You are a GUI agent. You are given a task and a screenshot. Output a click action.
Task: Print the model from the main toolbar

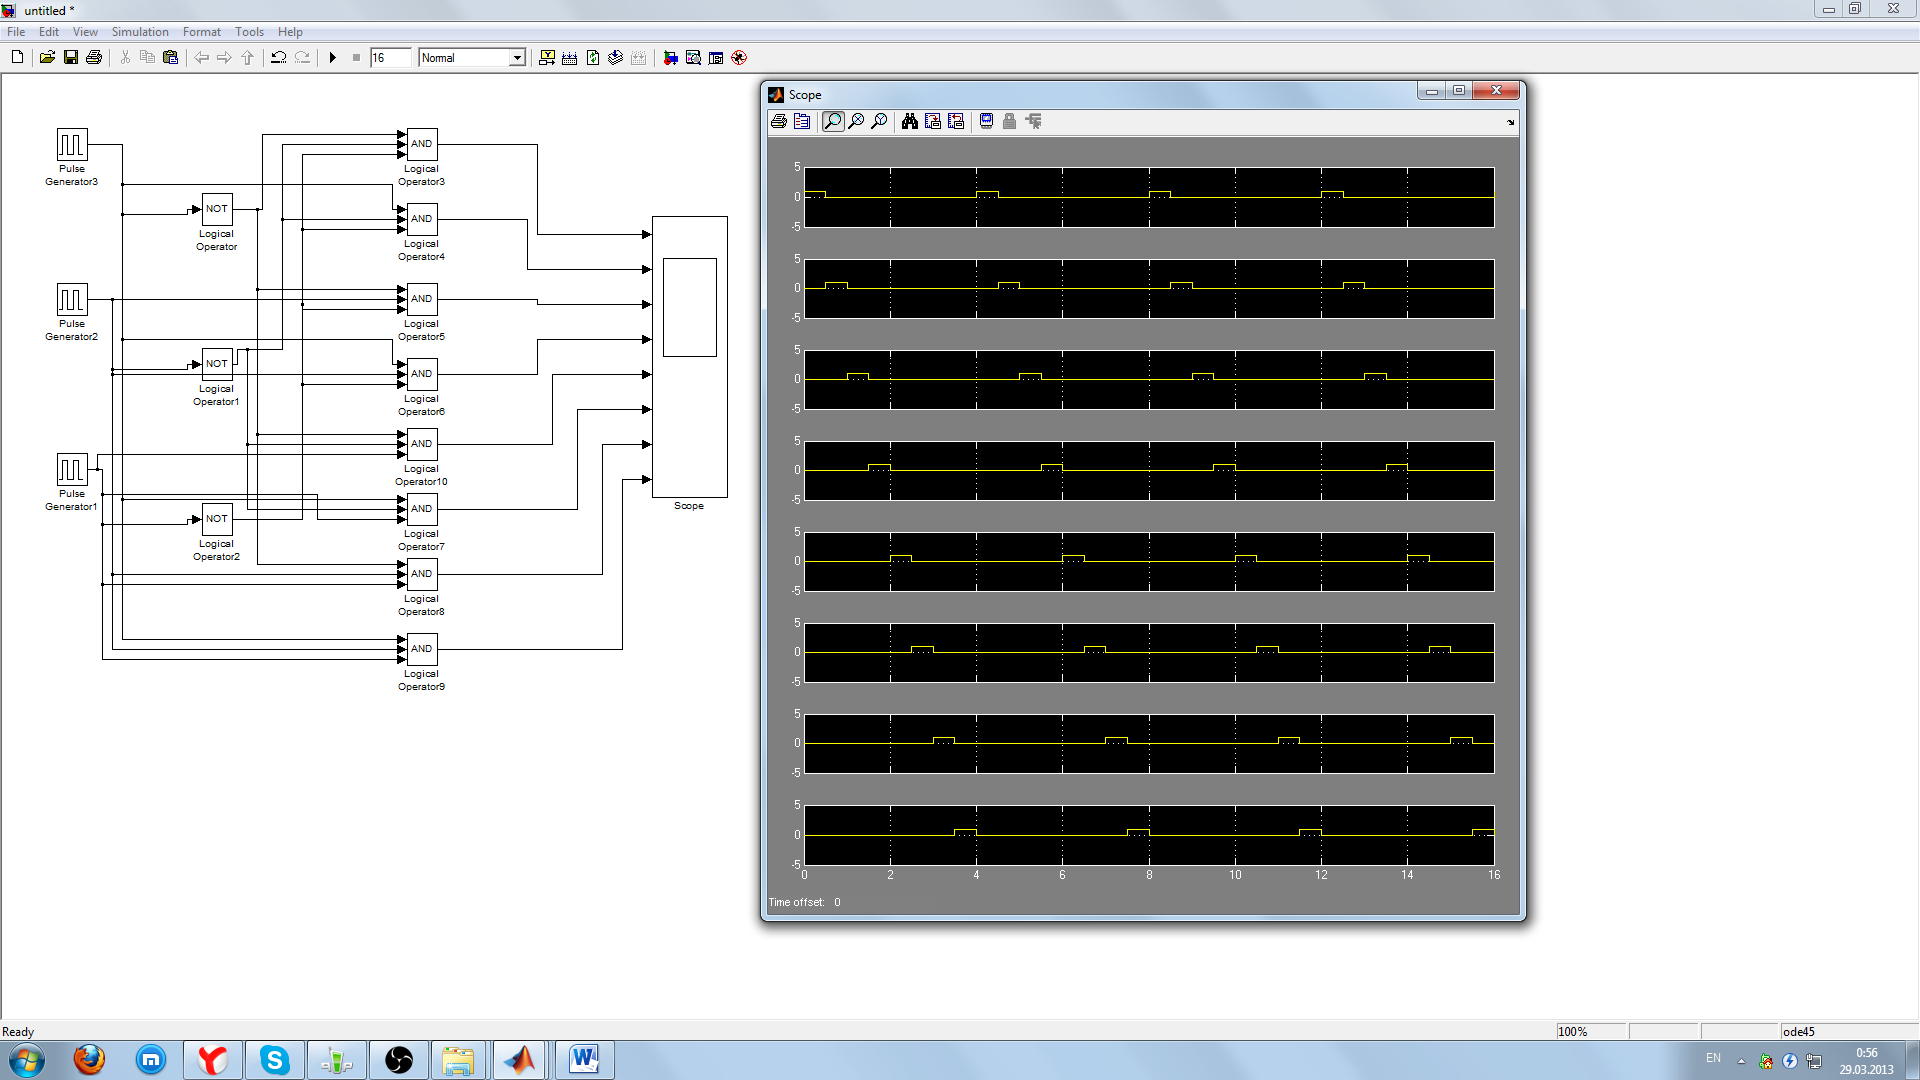tap(94, 58)
